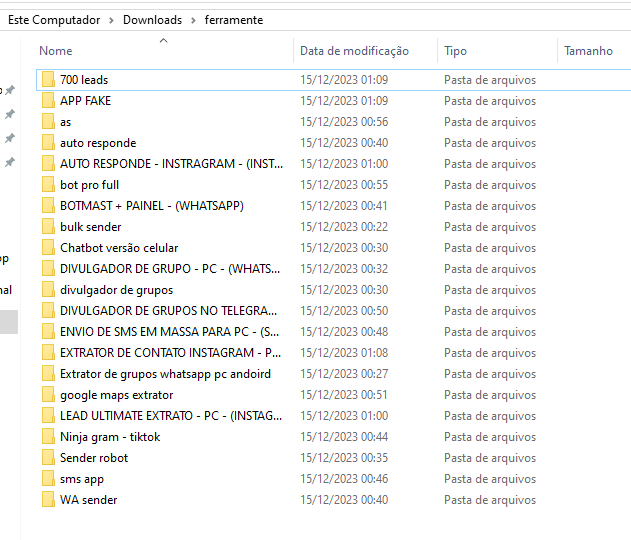Viewport: 631px width, 540px height.
Task: Sort files by the Nome column header
Action: [56, 51]
